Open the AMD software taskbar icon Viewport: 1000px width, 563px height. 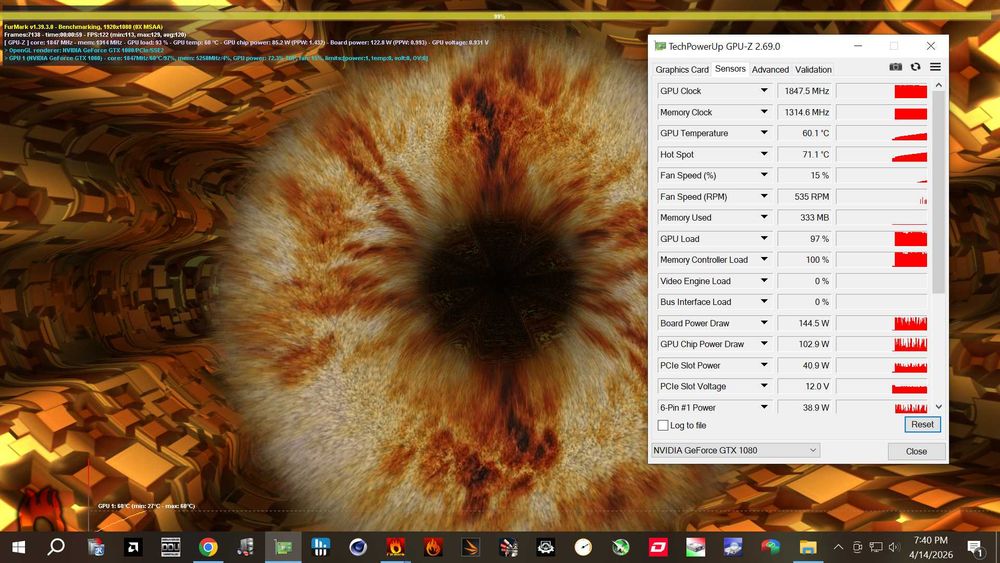pos(132,547)
